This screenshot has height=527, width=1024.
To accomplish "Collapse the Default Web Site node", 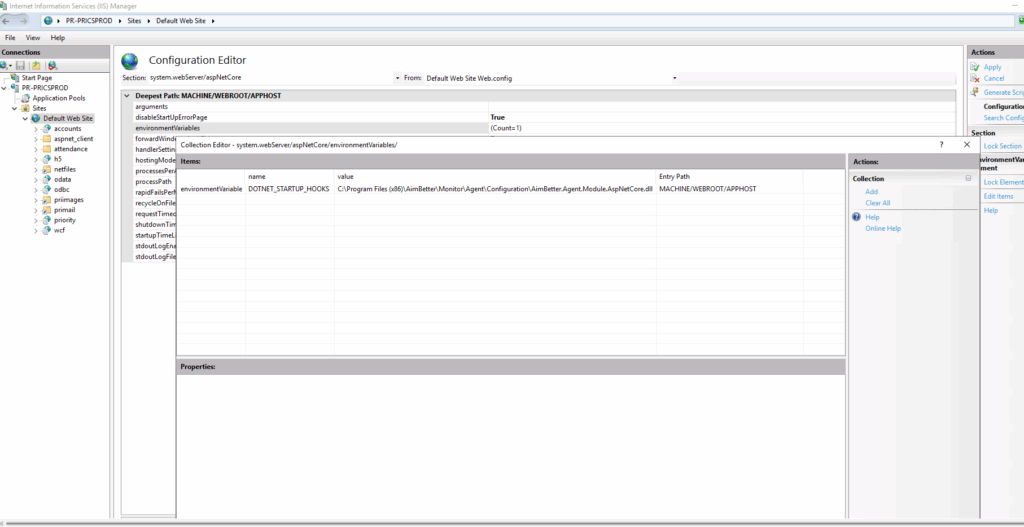I will click(25, 118).
